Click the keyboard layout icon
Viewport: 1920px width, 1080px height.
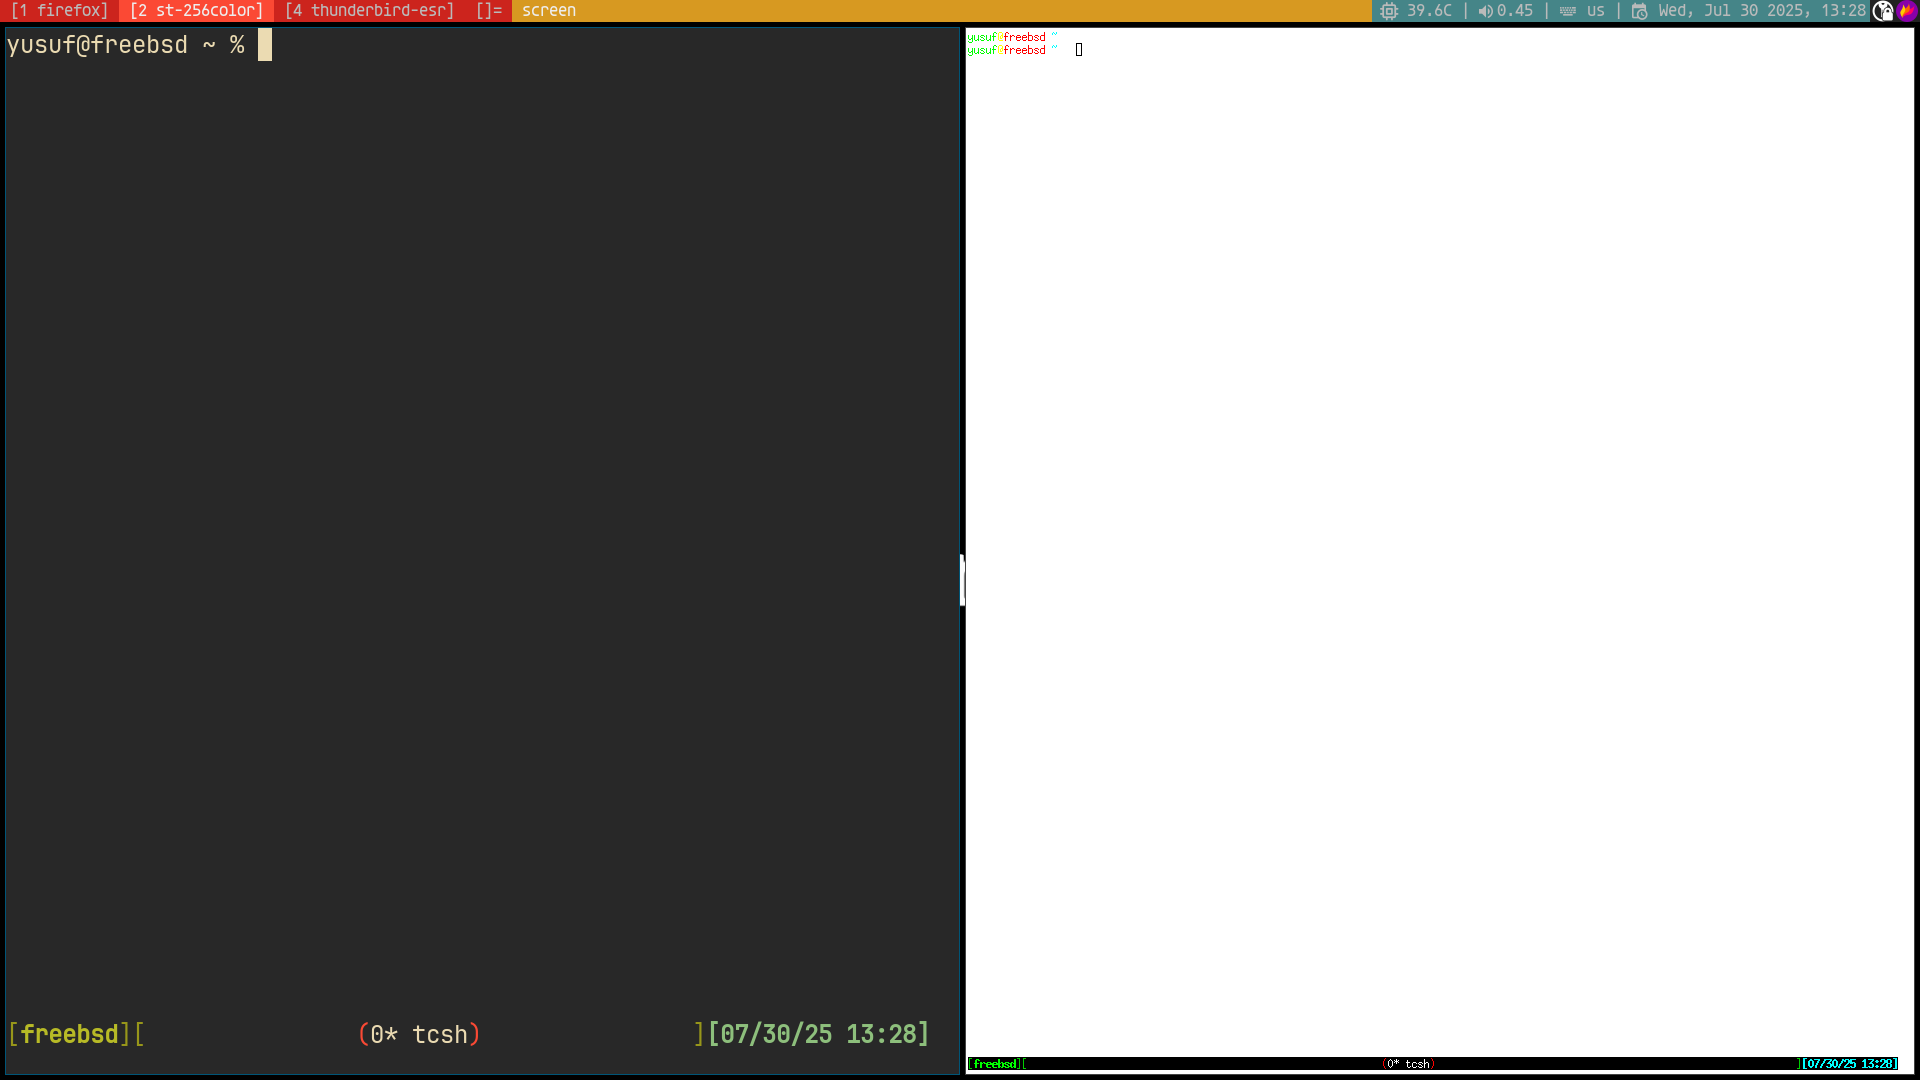[1568, 11]
